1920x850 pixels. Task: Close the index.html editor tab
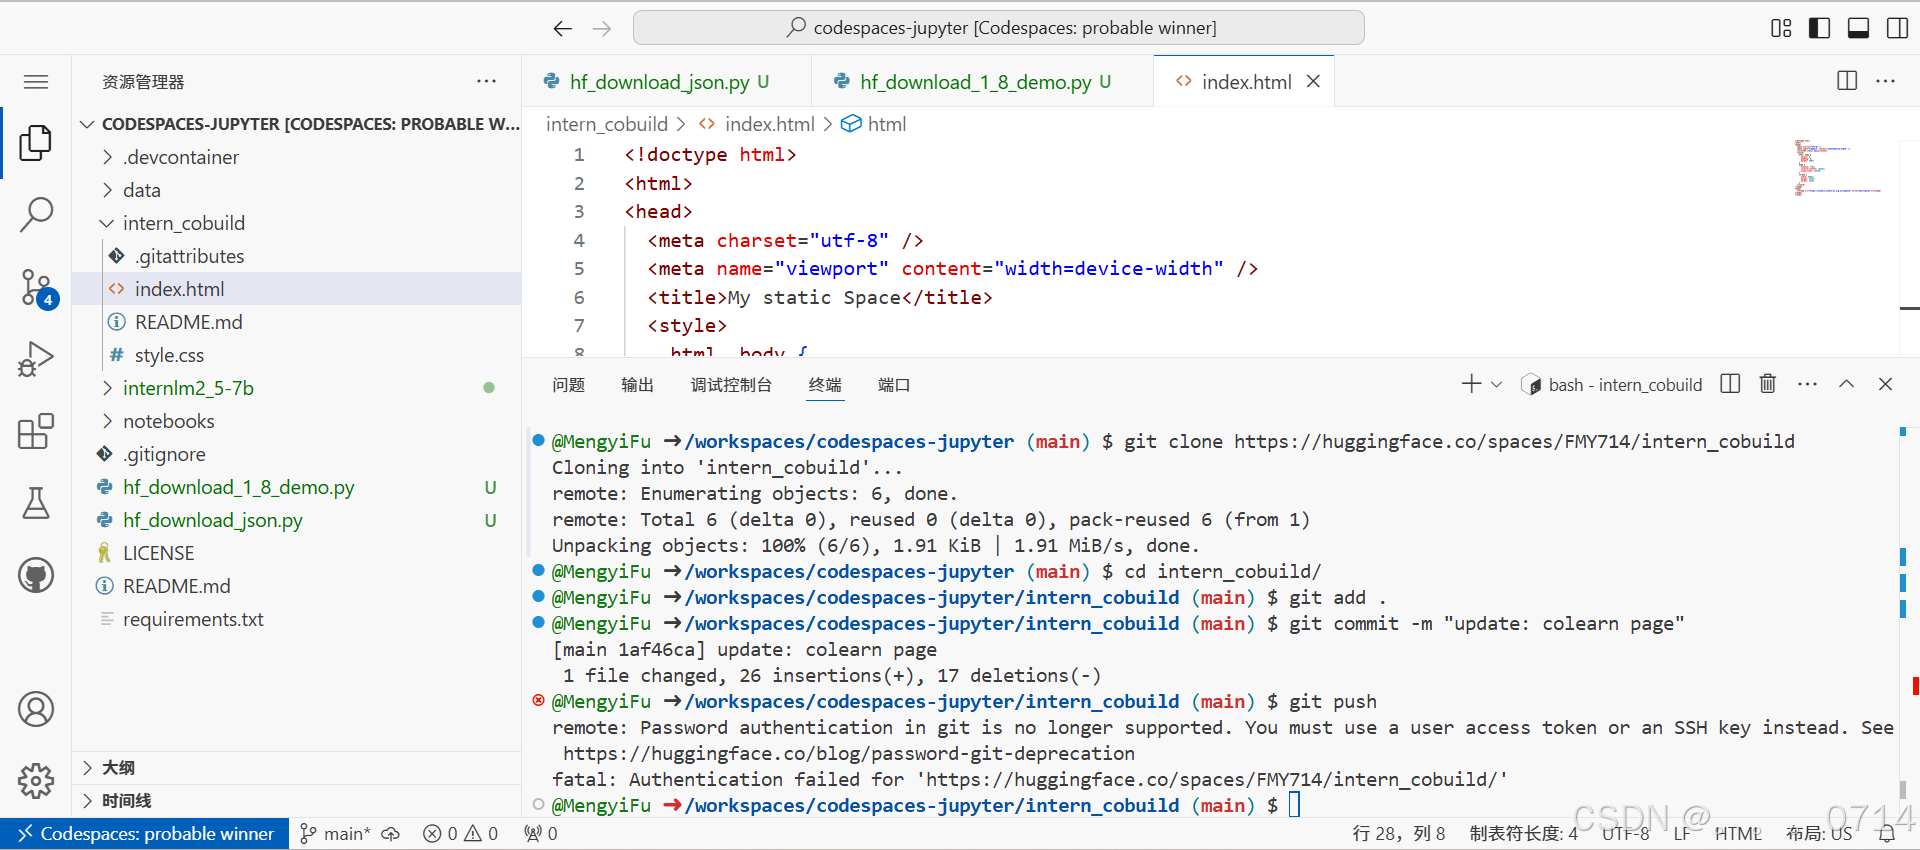tap(1314, 81)
